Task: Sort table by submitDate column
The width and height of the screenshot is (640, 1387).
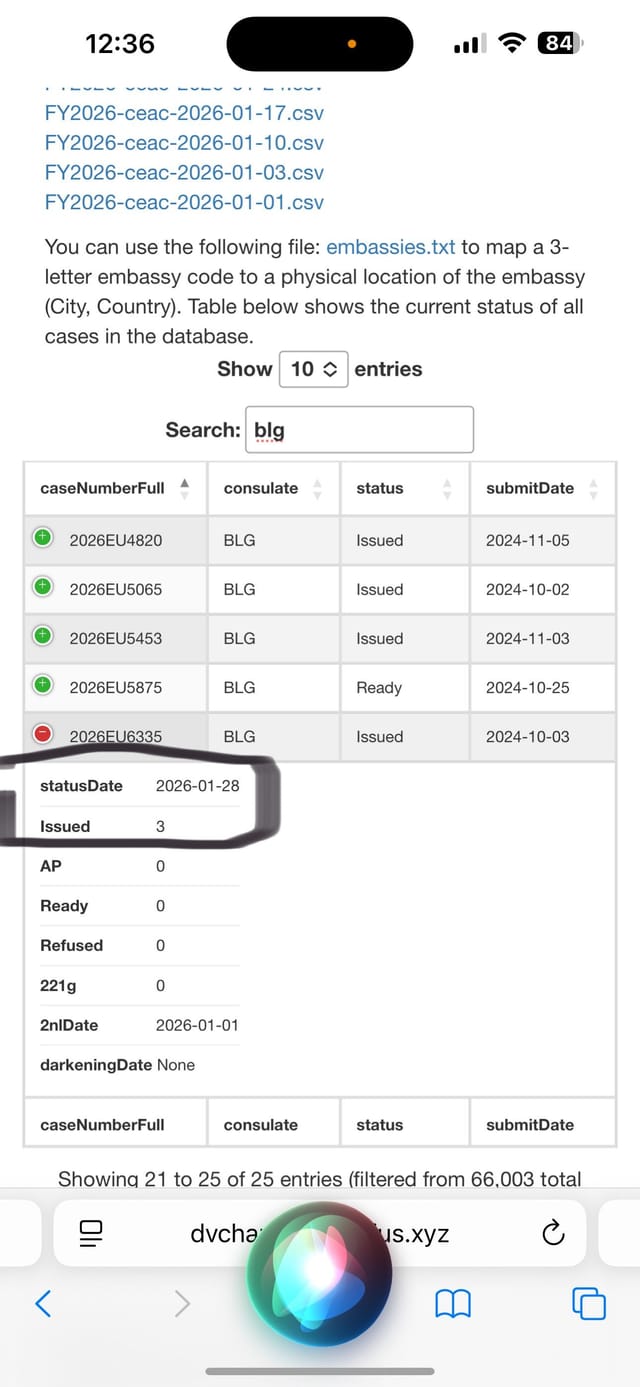Action: coord(543,488)
